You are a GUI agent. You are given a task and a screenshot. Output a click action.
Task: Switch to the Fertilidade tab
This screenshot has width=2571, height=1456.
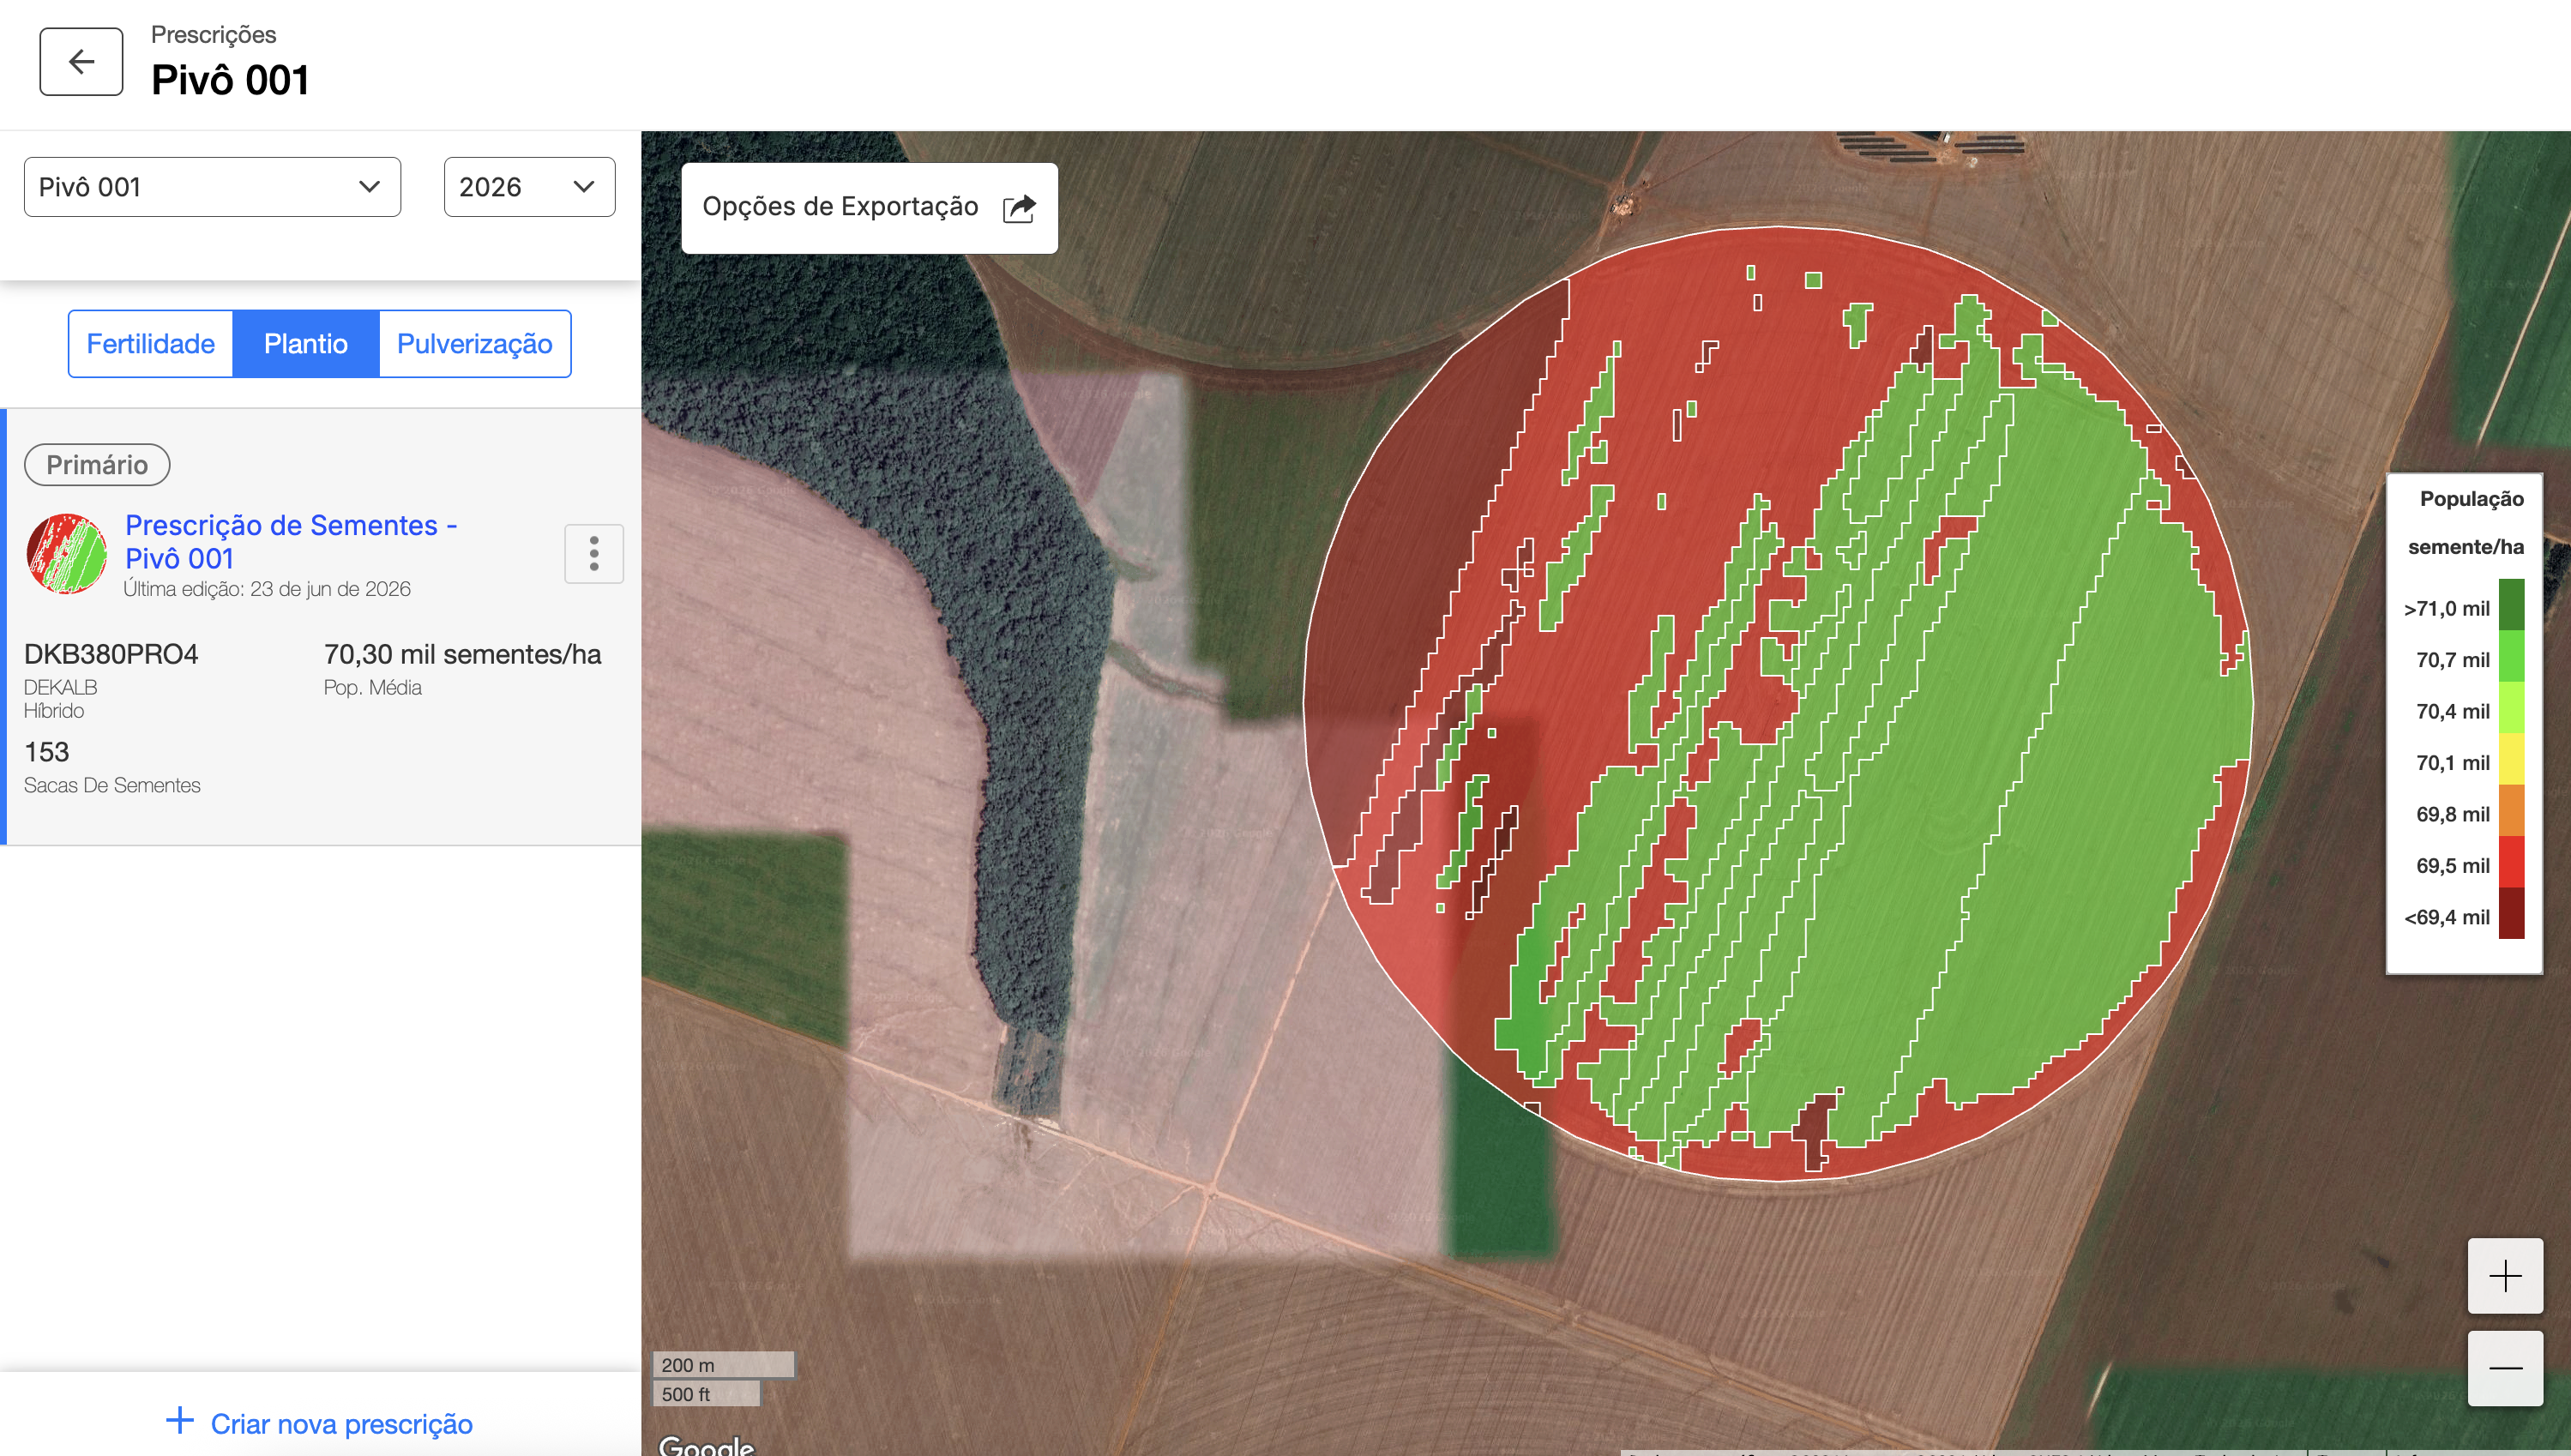point(151,344)
